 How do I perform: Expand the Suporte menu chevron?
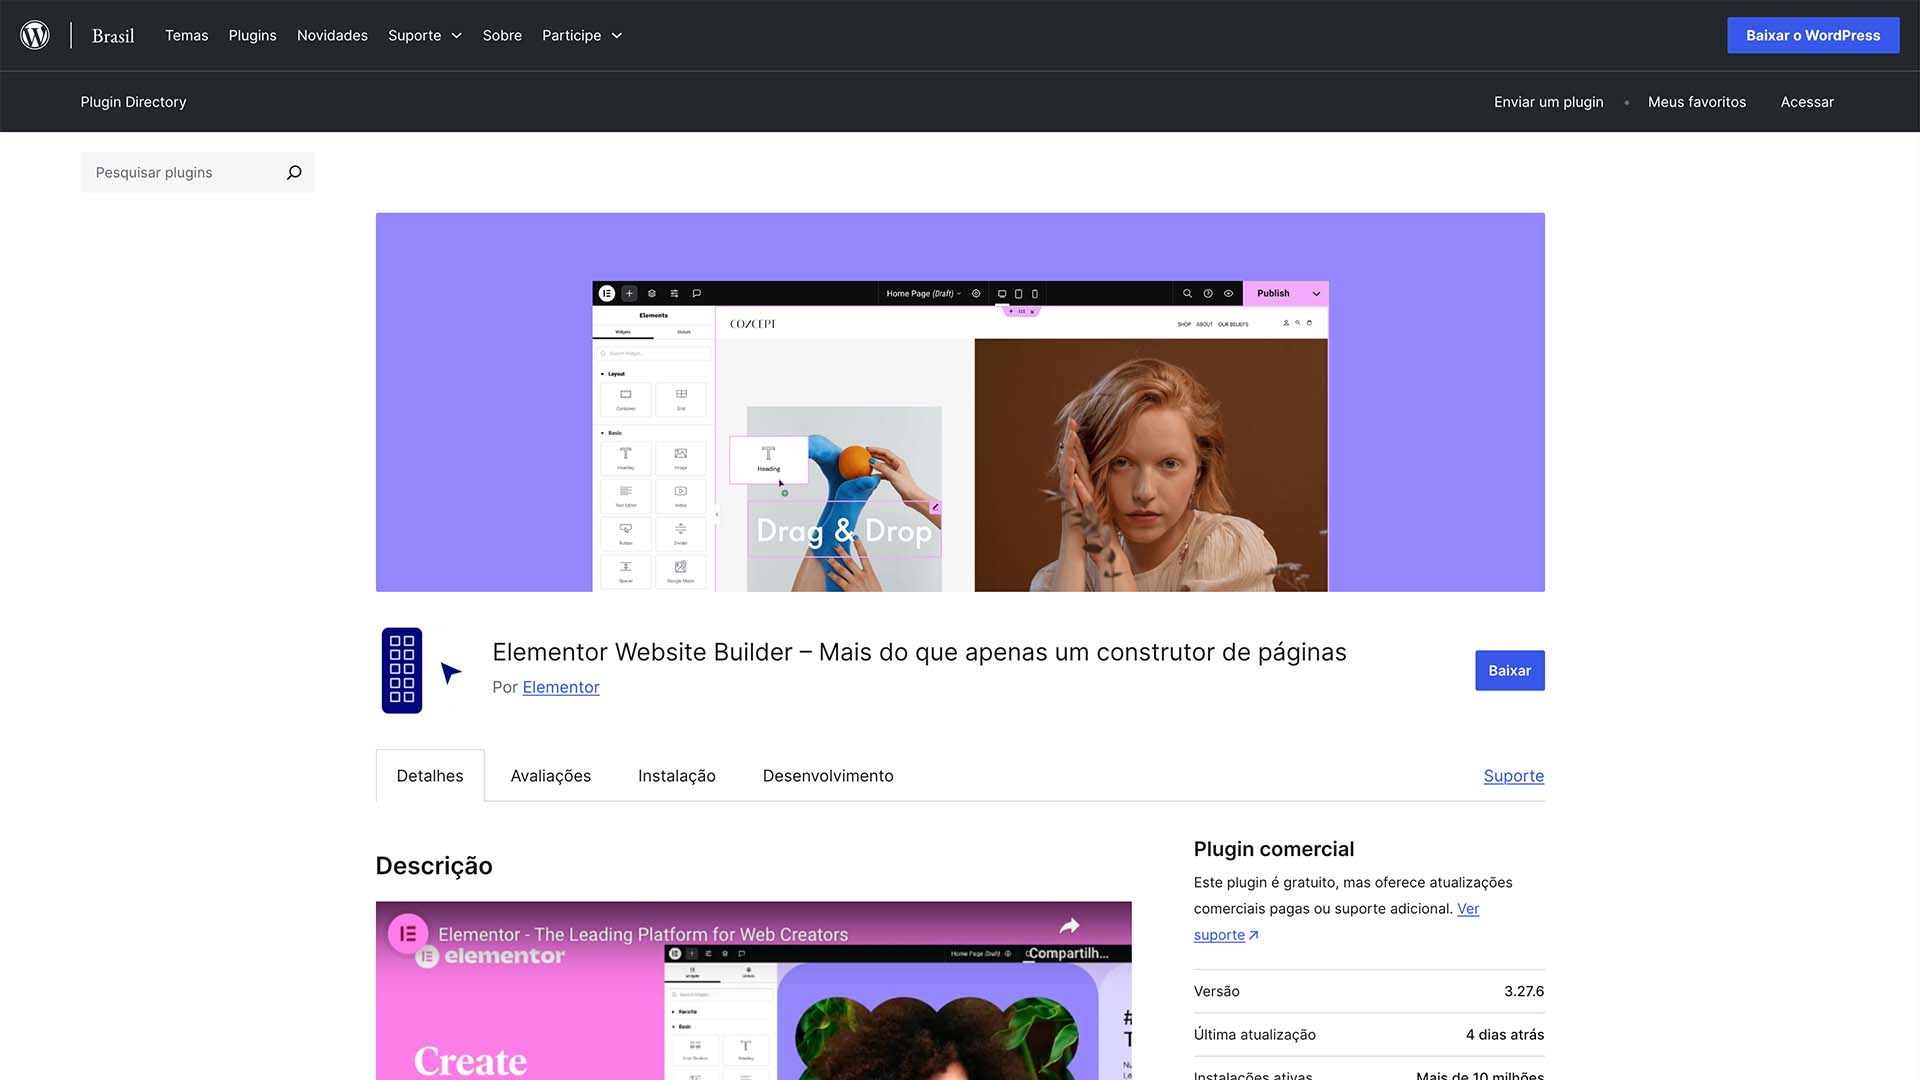(456, 35)
